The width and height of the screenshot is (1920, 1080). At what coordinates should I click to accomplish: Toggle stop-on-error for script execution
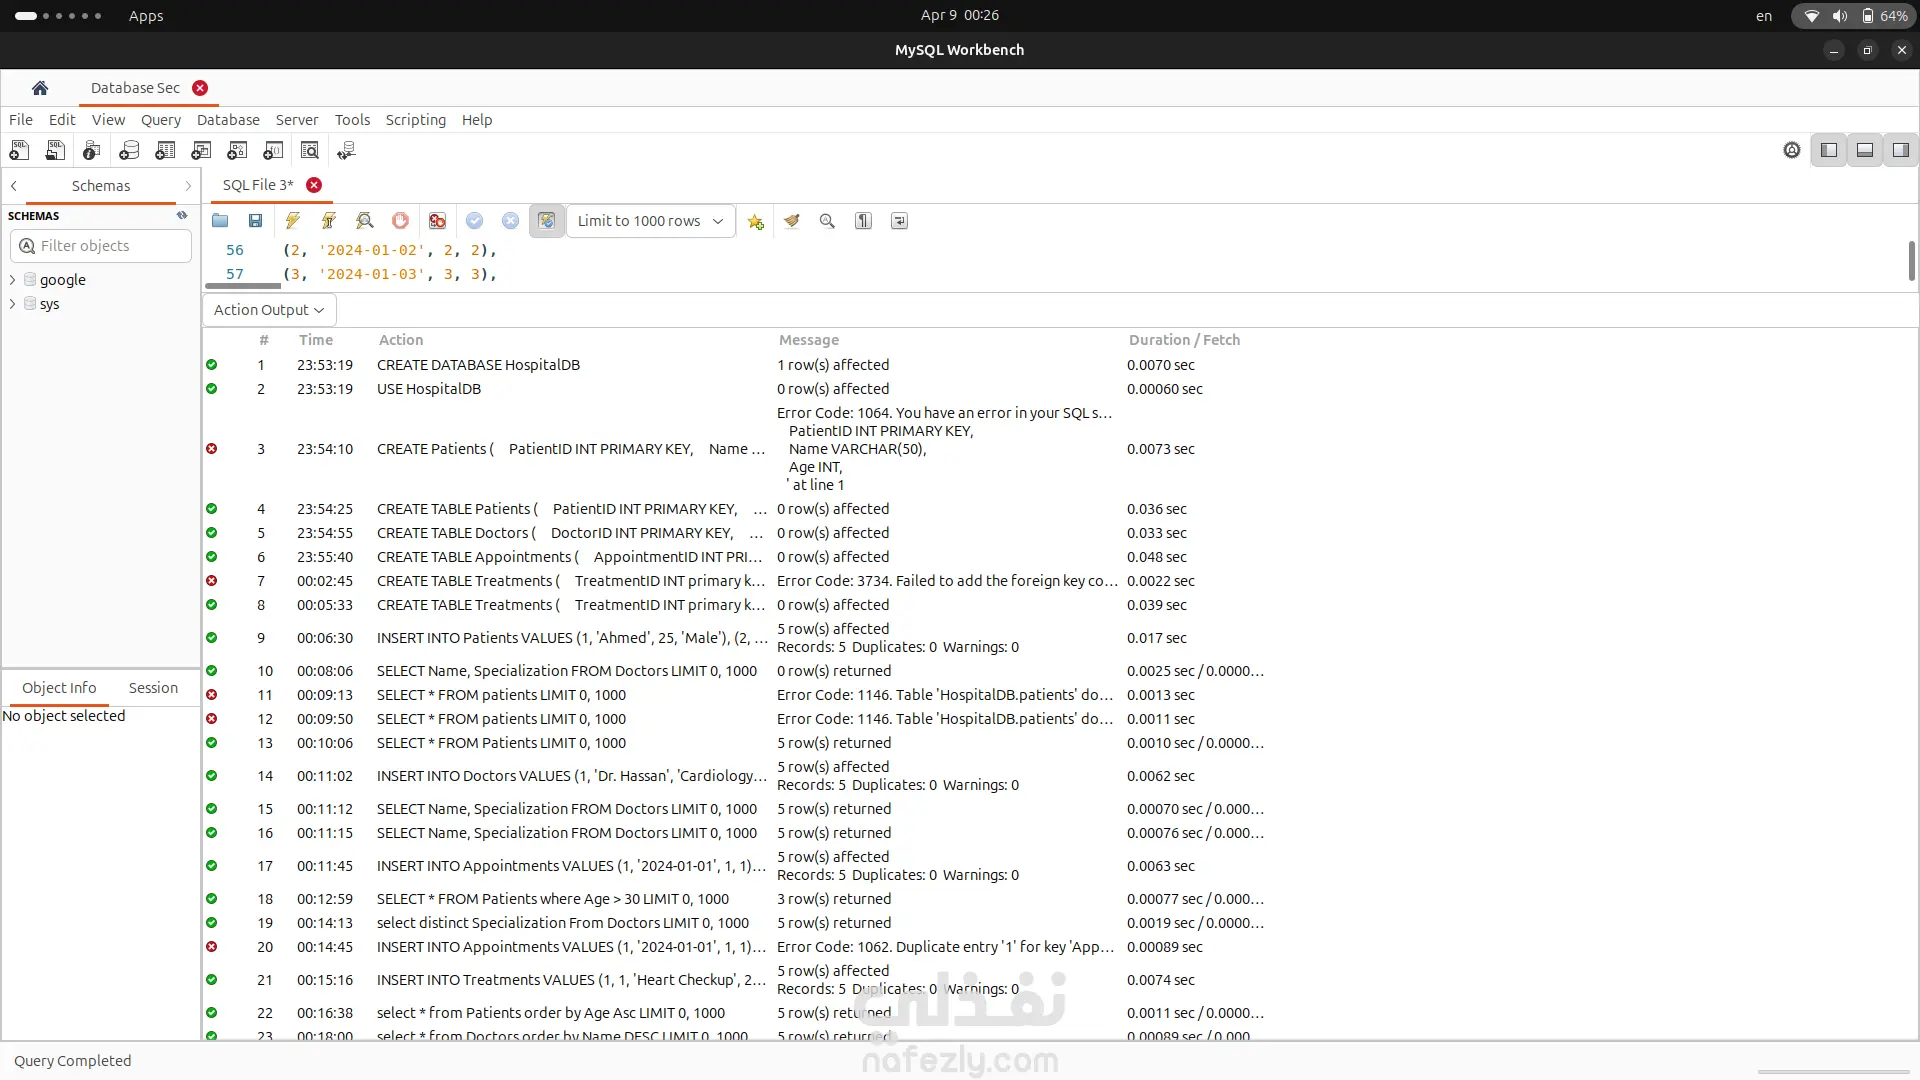click(437, 221)
